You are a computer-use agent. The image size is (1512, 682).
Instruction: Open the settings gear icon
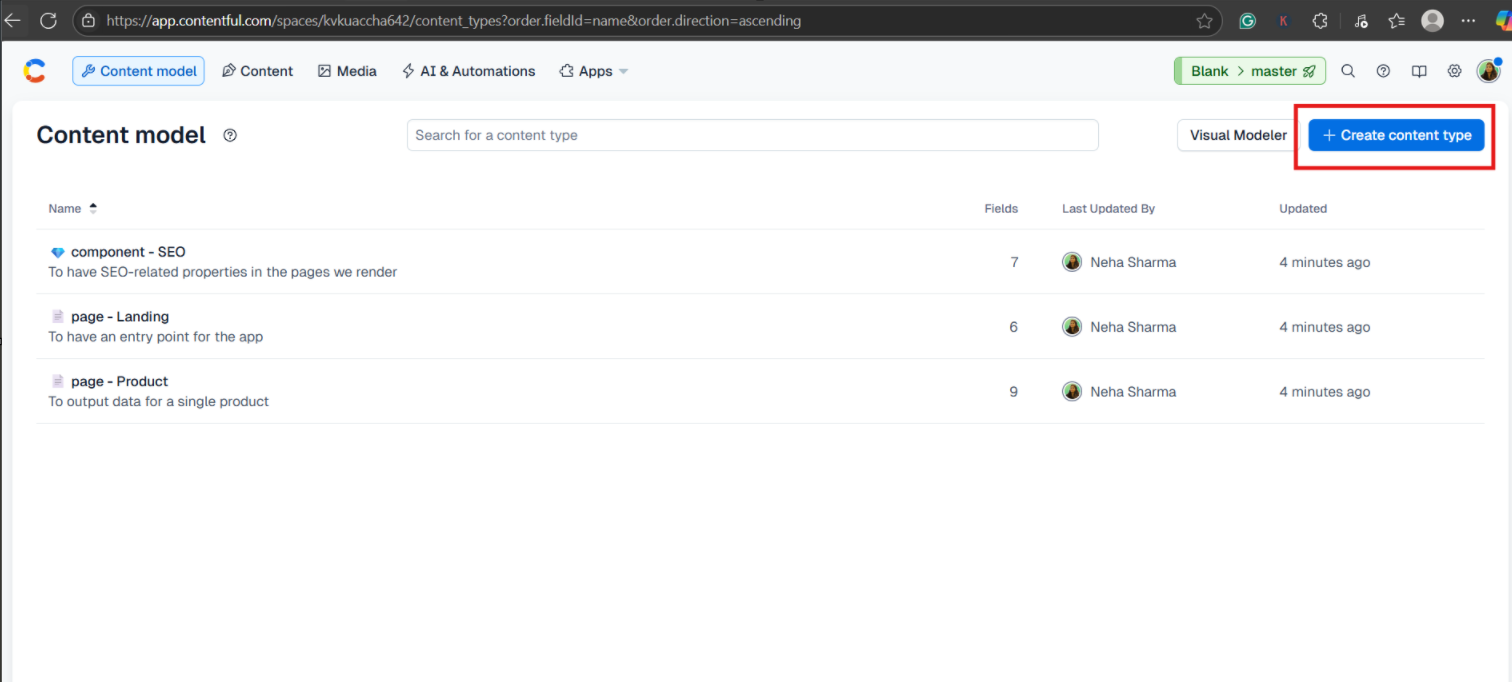pyautogui.click(x=1454, y=71)
